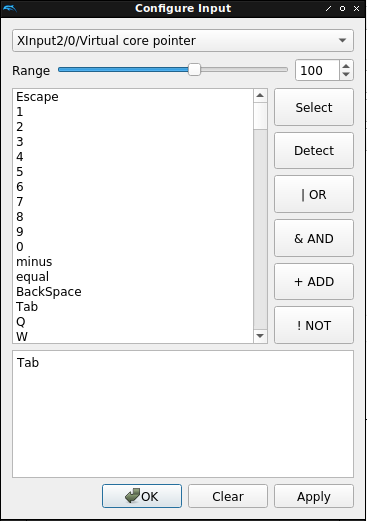
Task: Confirm with the OK button
Action: click(x=142, y=496)
